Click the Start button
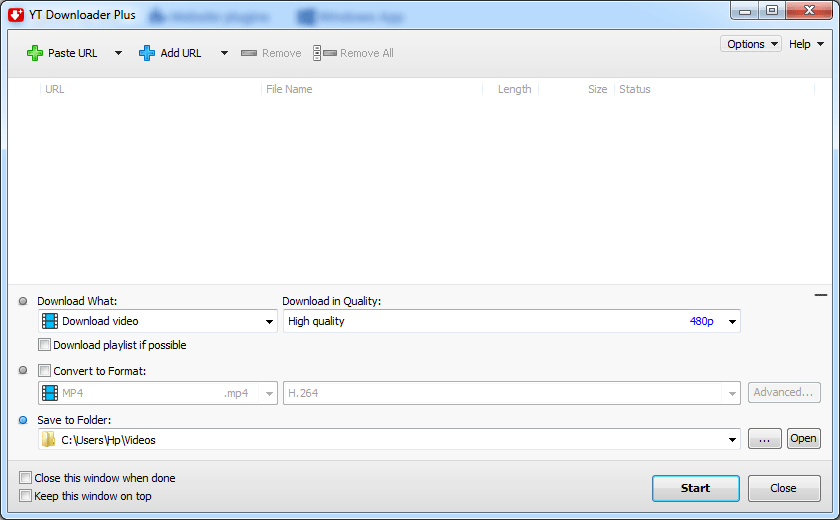This screenshot has height=520, width=840. point(695,488)
